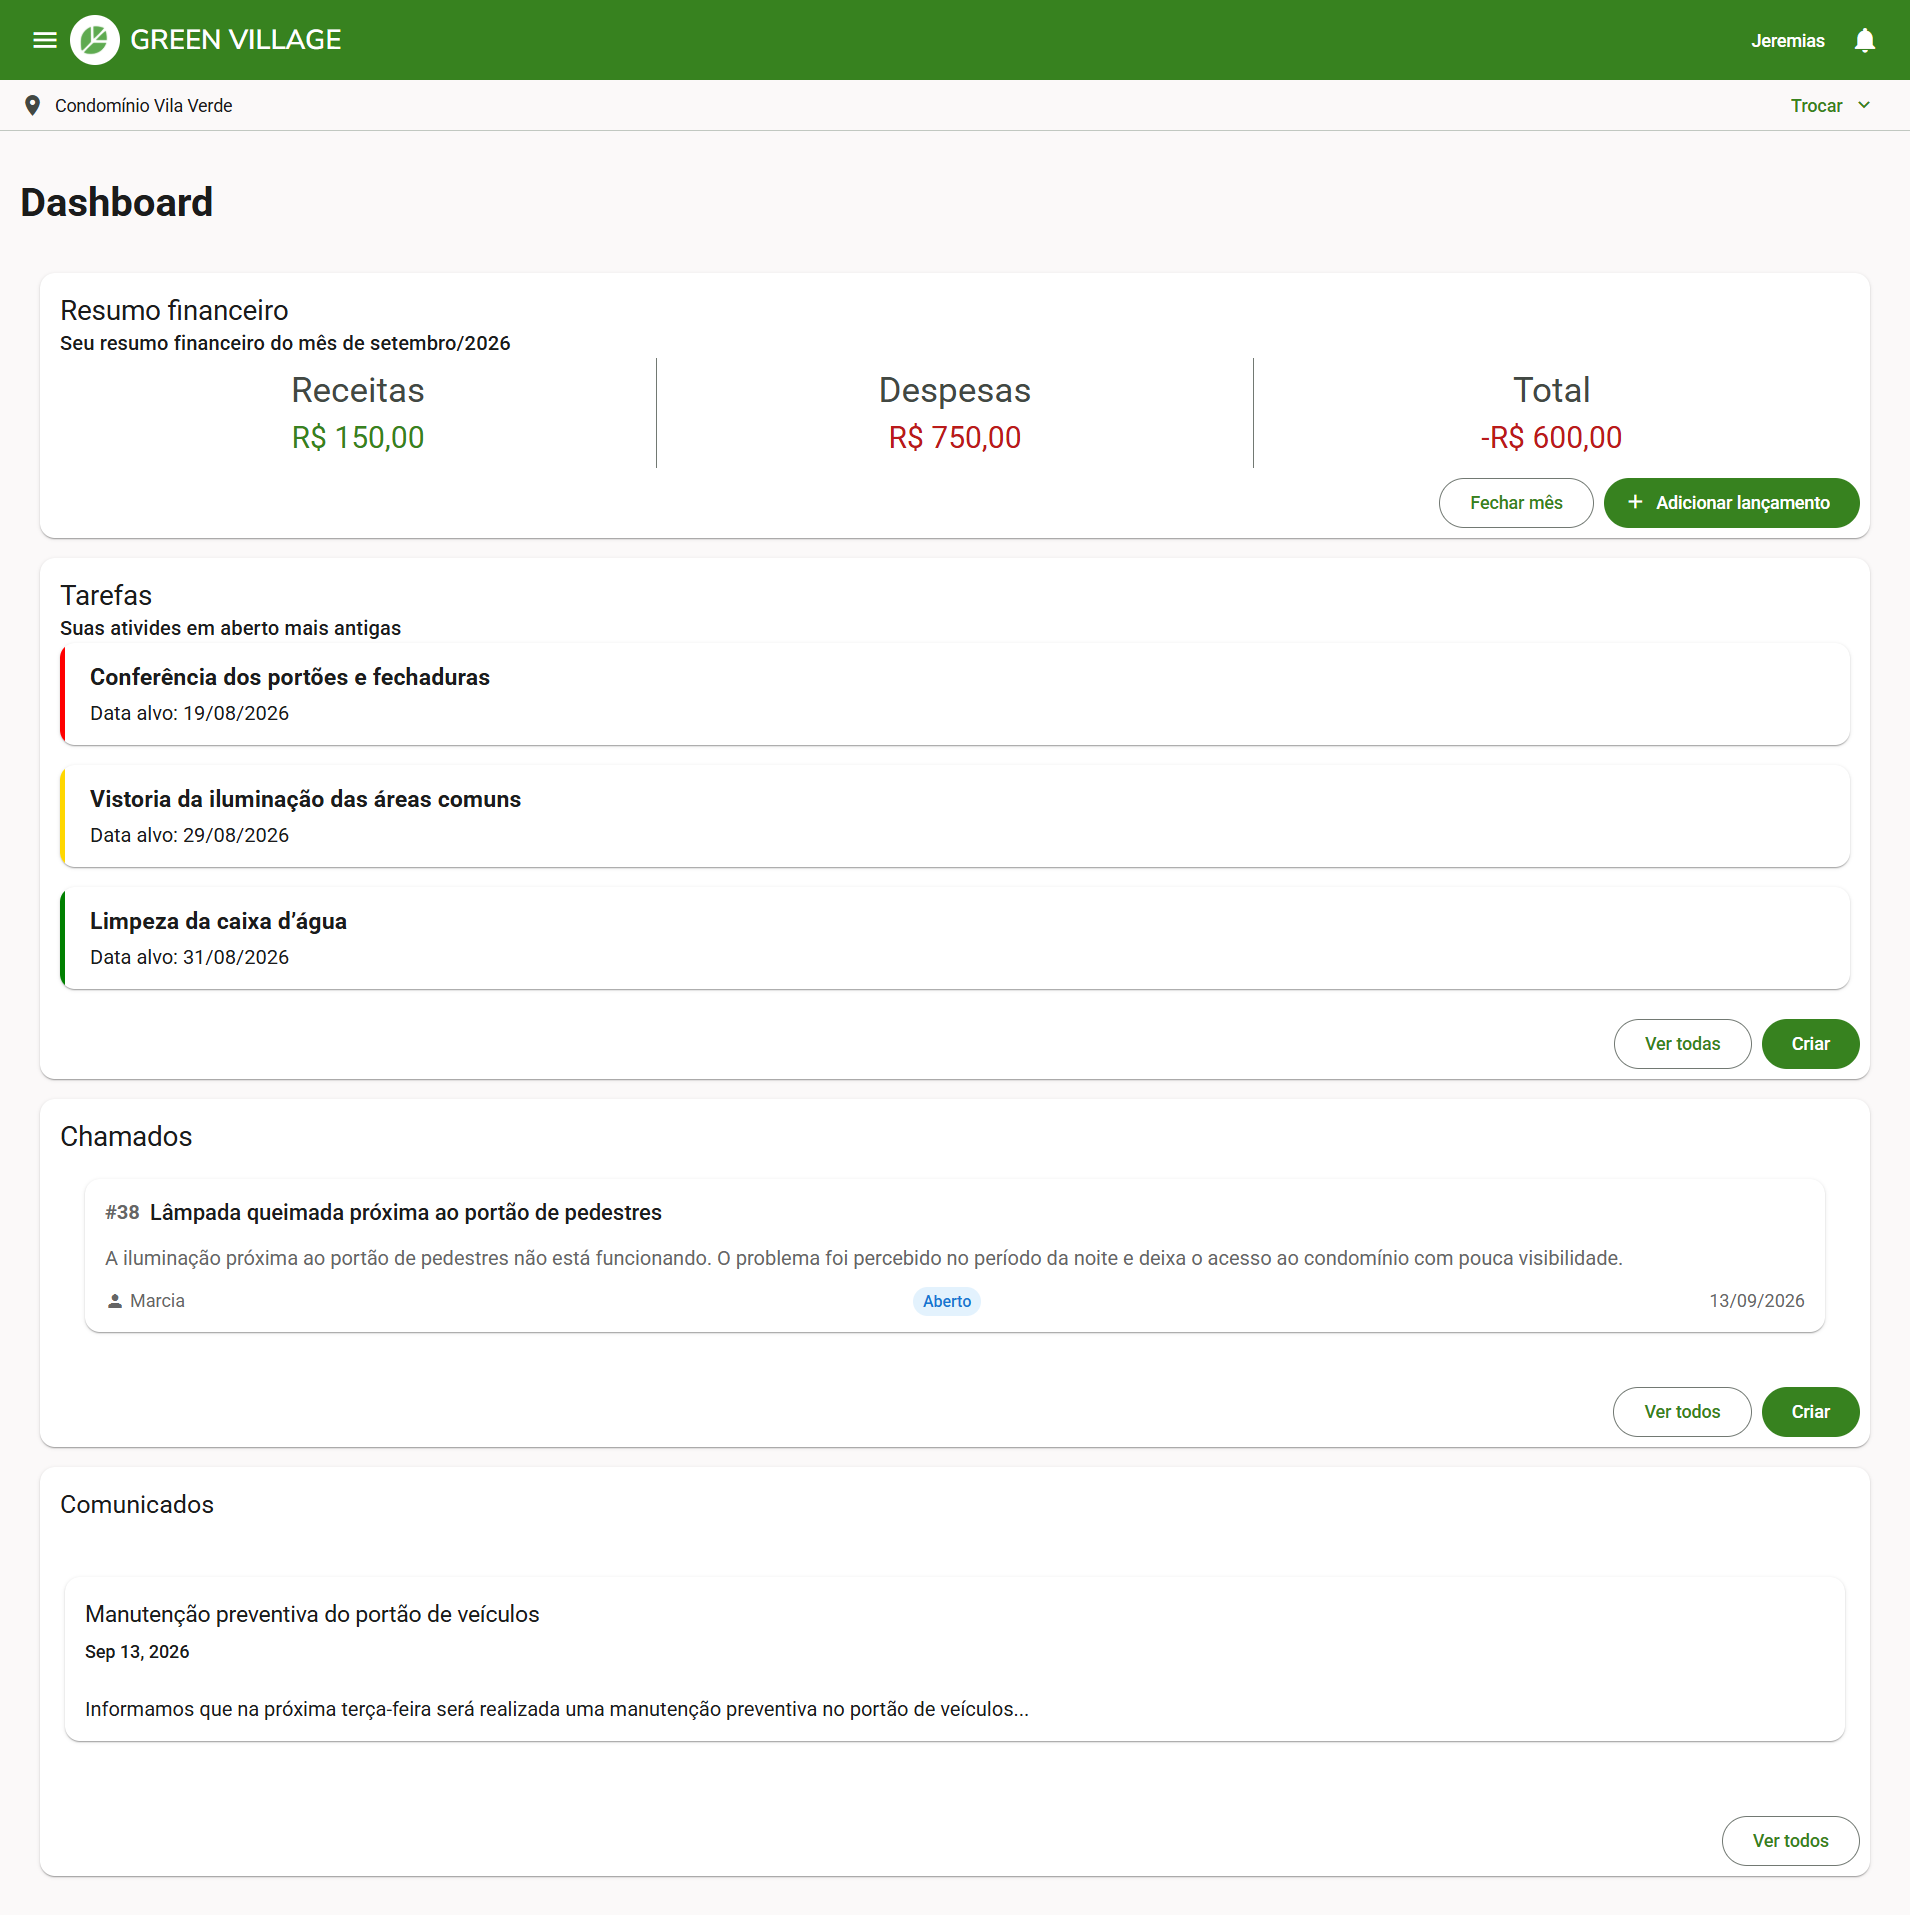Click Ver todos in Comunicados
Image resolution: width=1910 pixels, height=1915 pixels.
coord(1790,1841)
